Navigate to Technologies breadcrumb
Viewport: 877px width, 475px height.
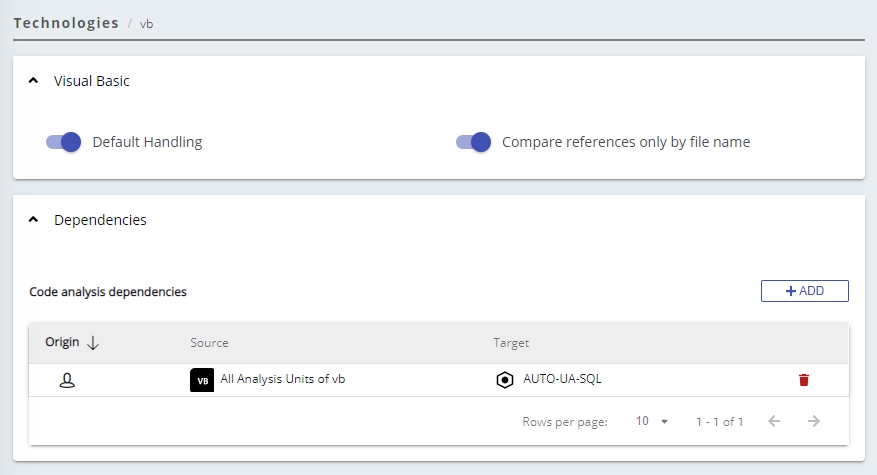[x=66, y=23]
